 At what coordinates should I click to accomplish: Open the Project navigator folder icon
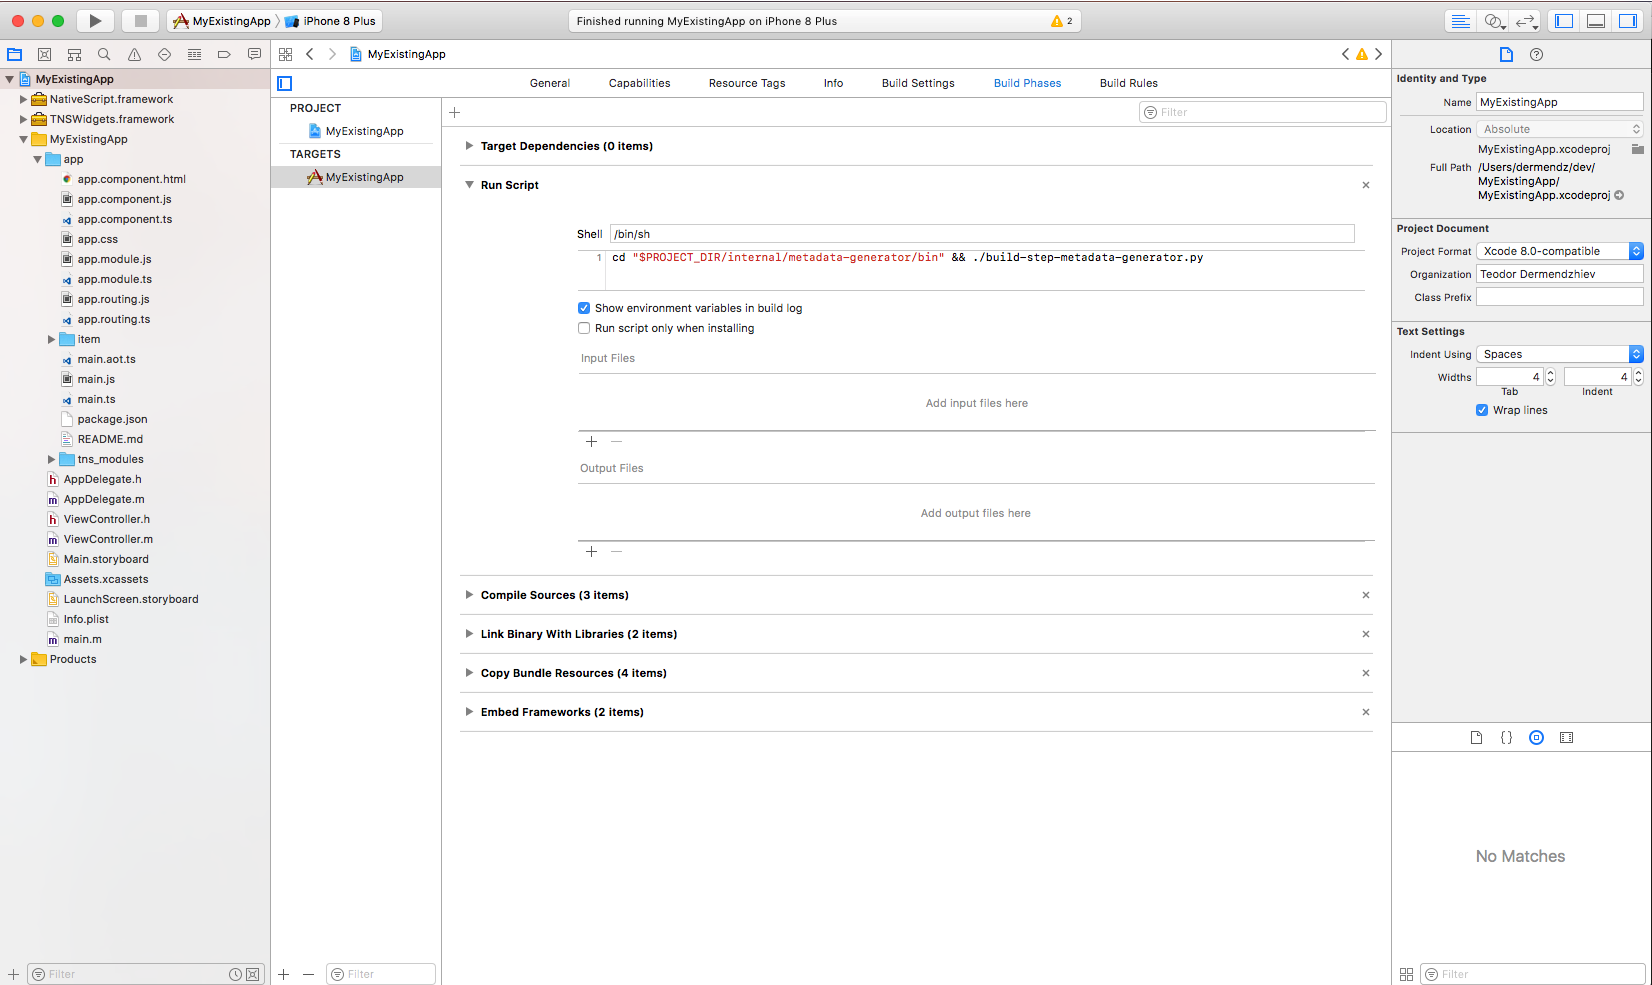tap(15, 54)
